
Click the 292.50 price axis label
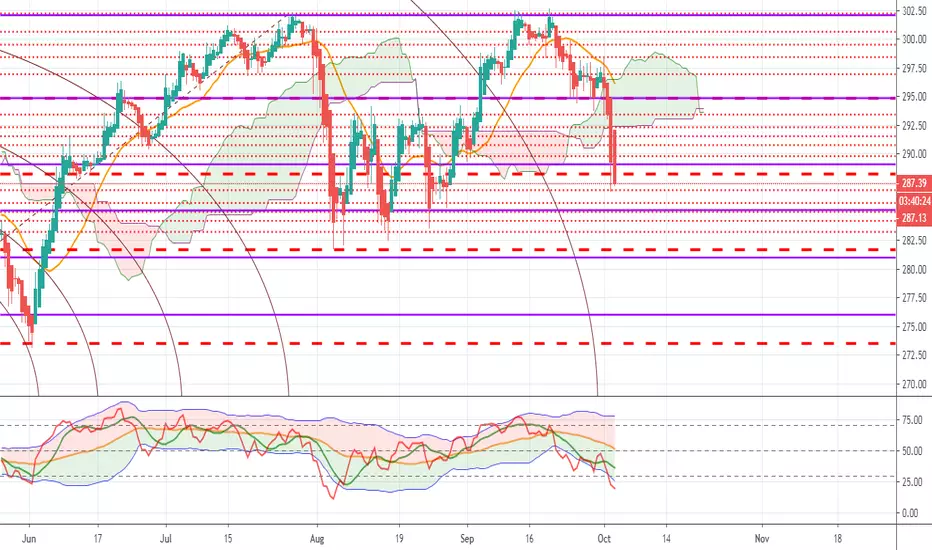coord(914,125)
